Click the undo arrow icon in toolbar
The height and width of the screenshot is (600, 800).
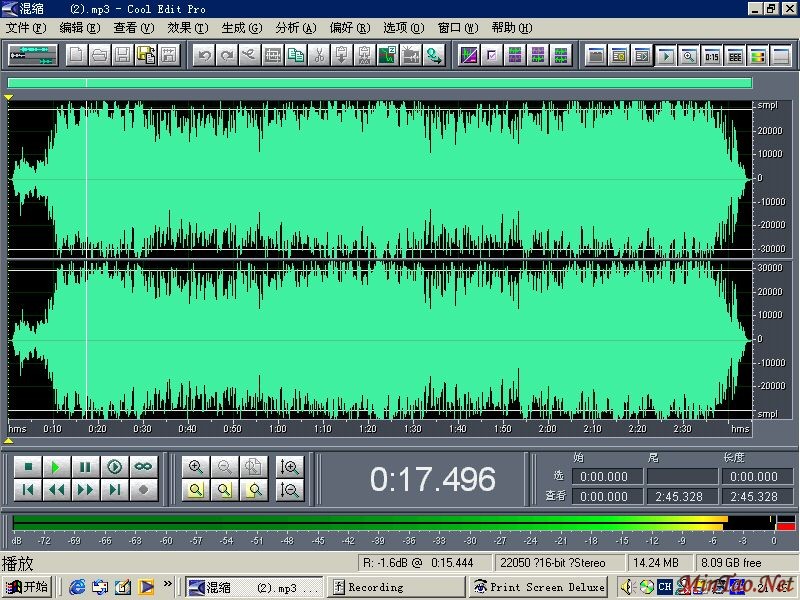point(204,55)
